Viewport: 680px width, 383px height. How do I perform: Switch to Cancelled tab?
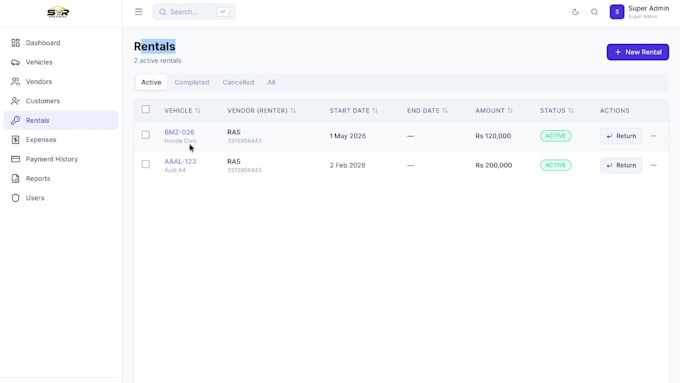click(x=238, y=82)
